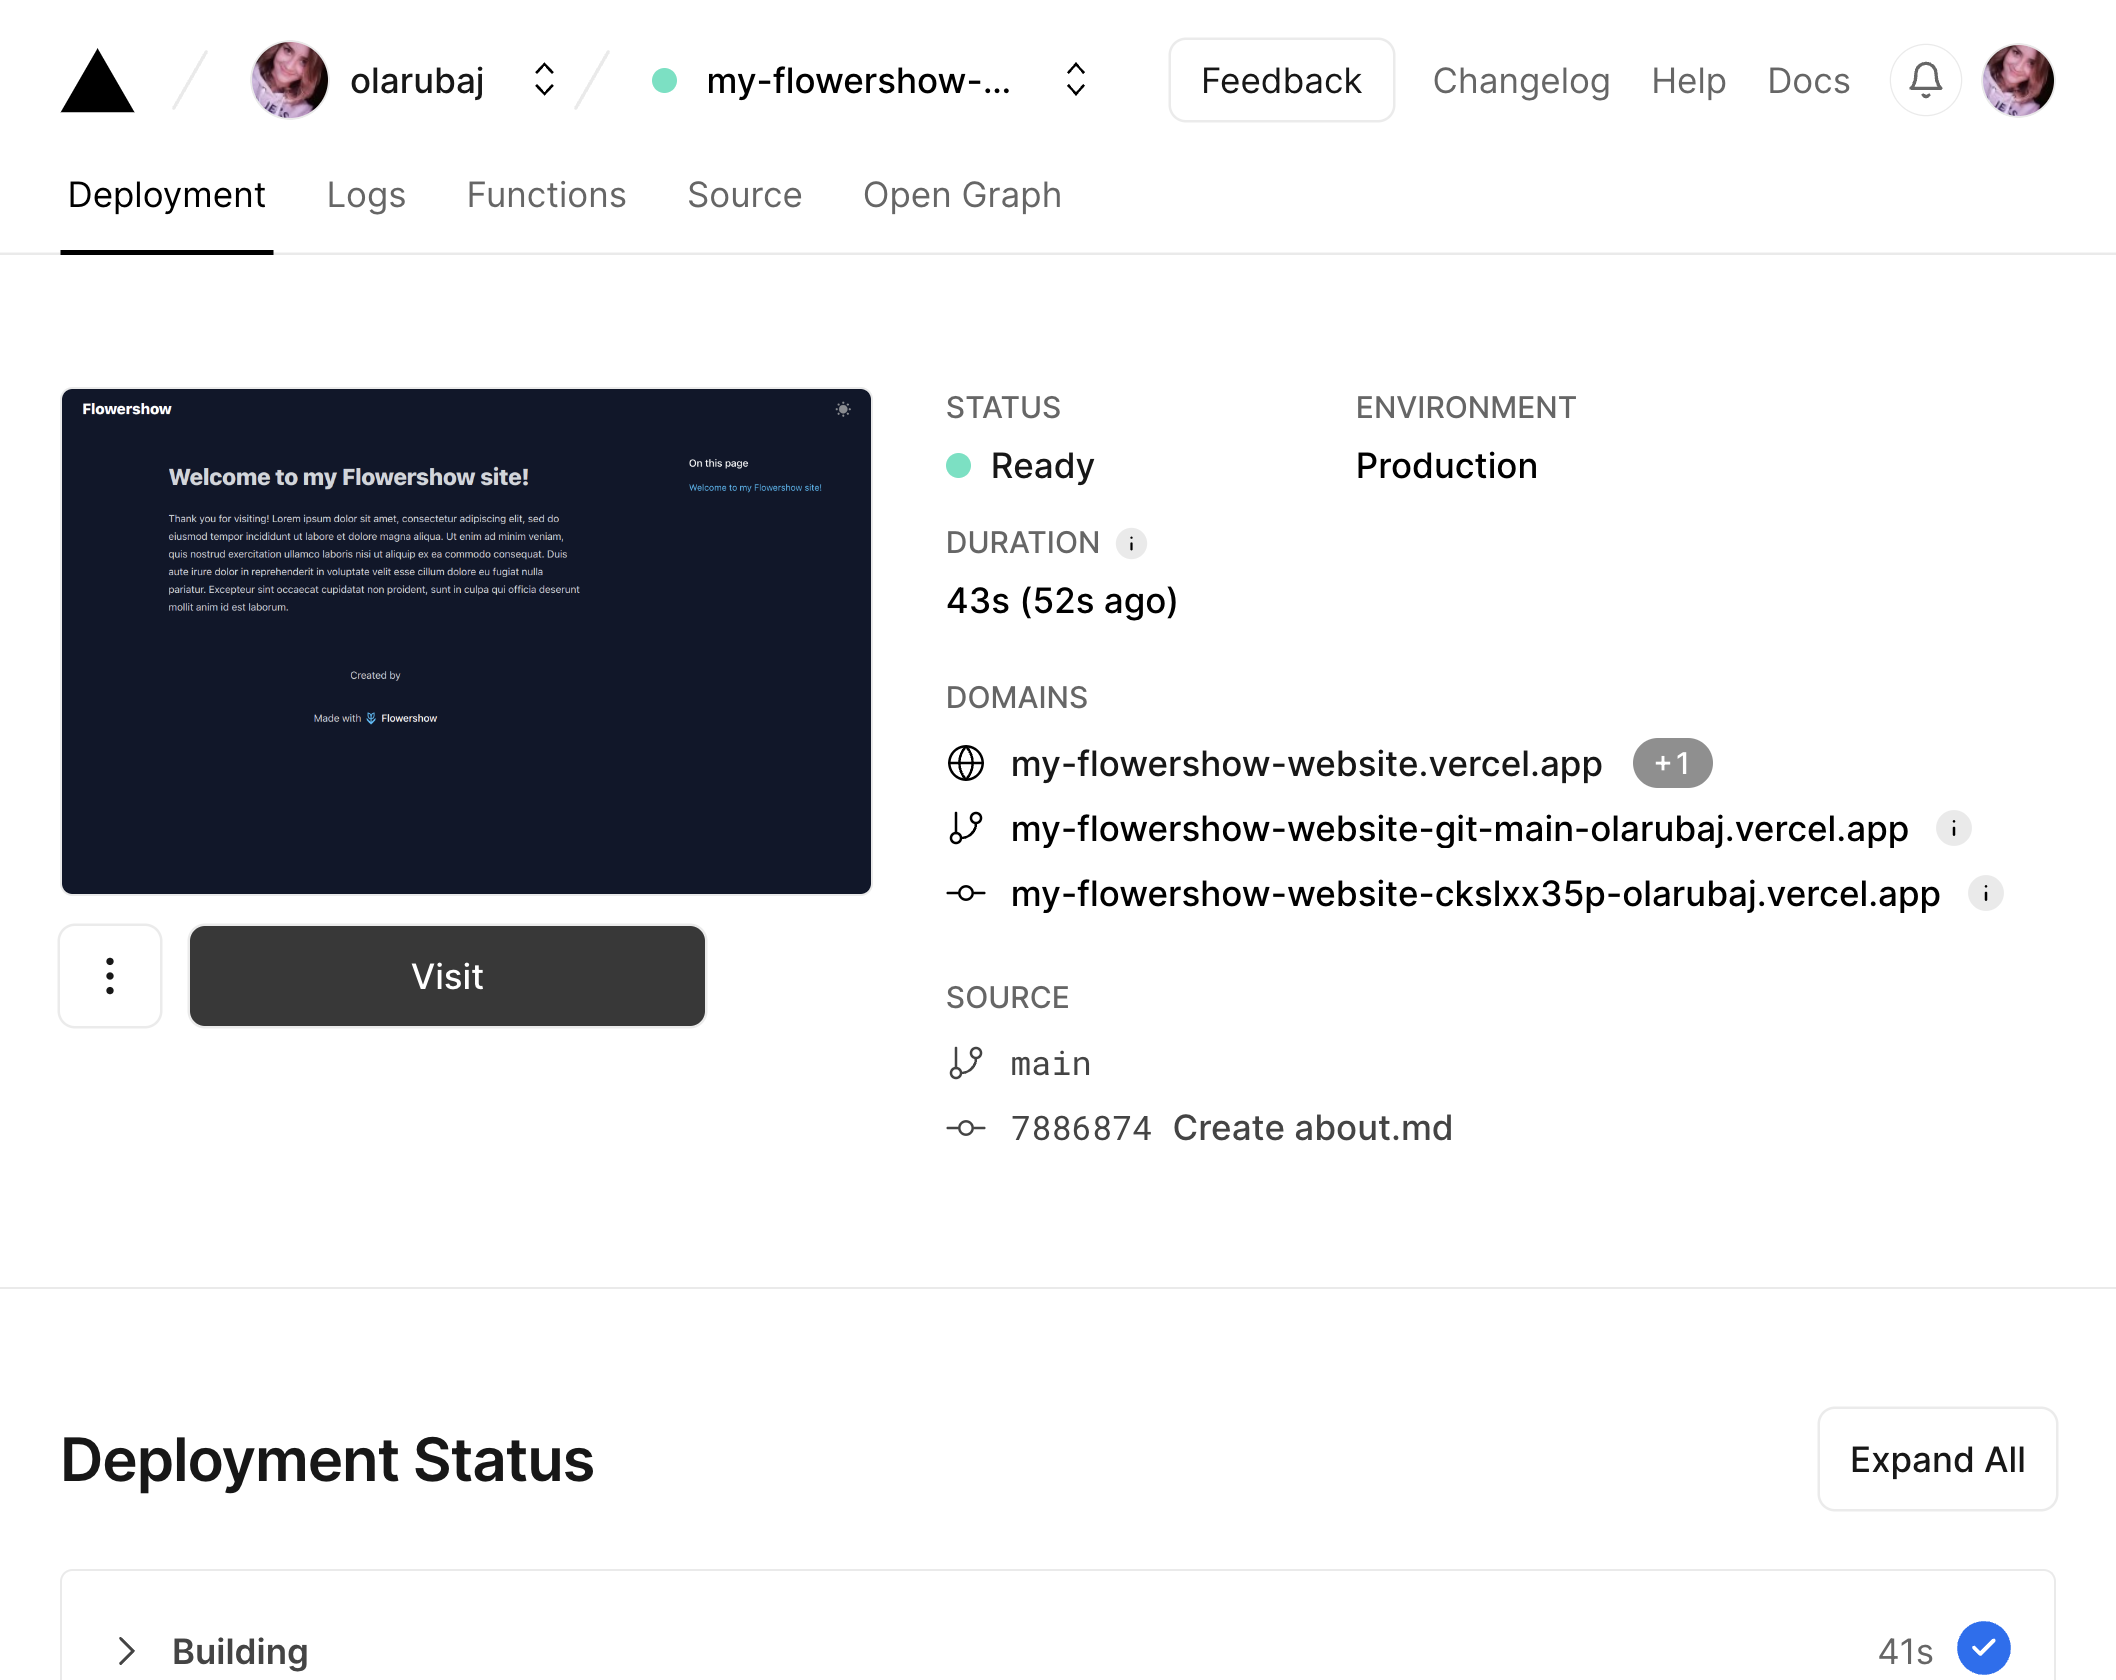Click the commit icon beside ckslxx35p domain
Screen dimensions: 2116x1680
coord(965,893)
